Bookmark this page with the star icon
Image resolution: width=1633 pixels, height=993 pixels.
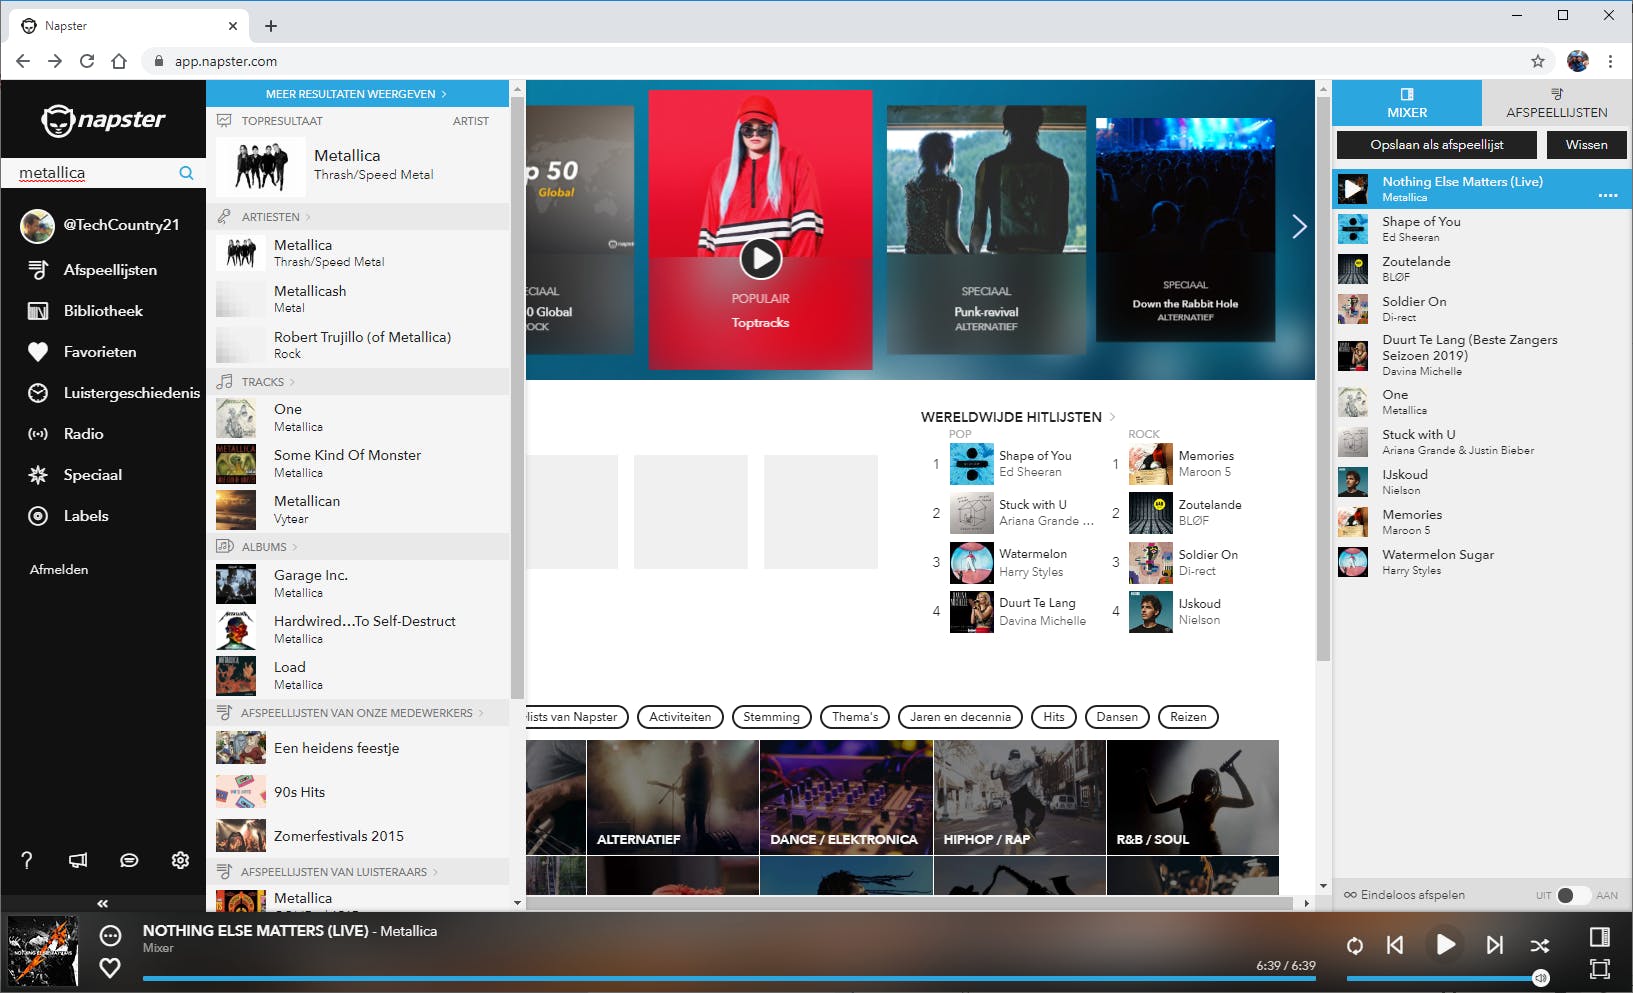pos(1538,61)
